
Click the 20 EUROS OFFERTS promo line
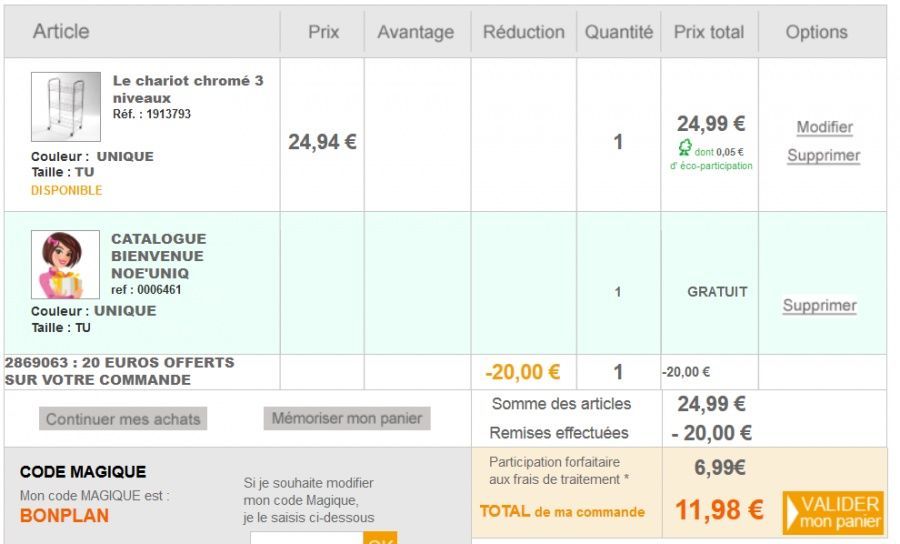pyautogui.click(x=119, y=371)
